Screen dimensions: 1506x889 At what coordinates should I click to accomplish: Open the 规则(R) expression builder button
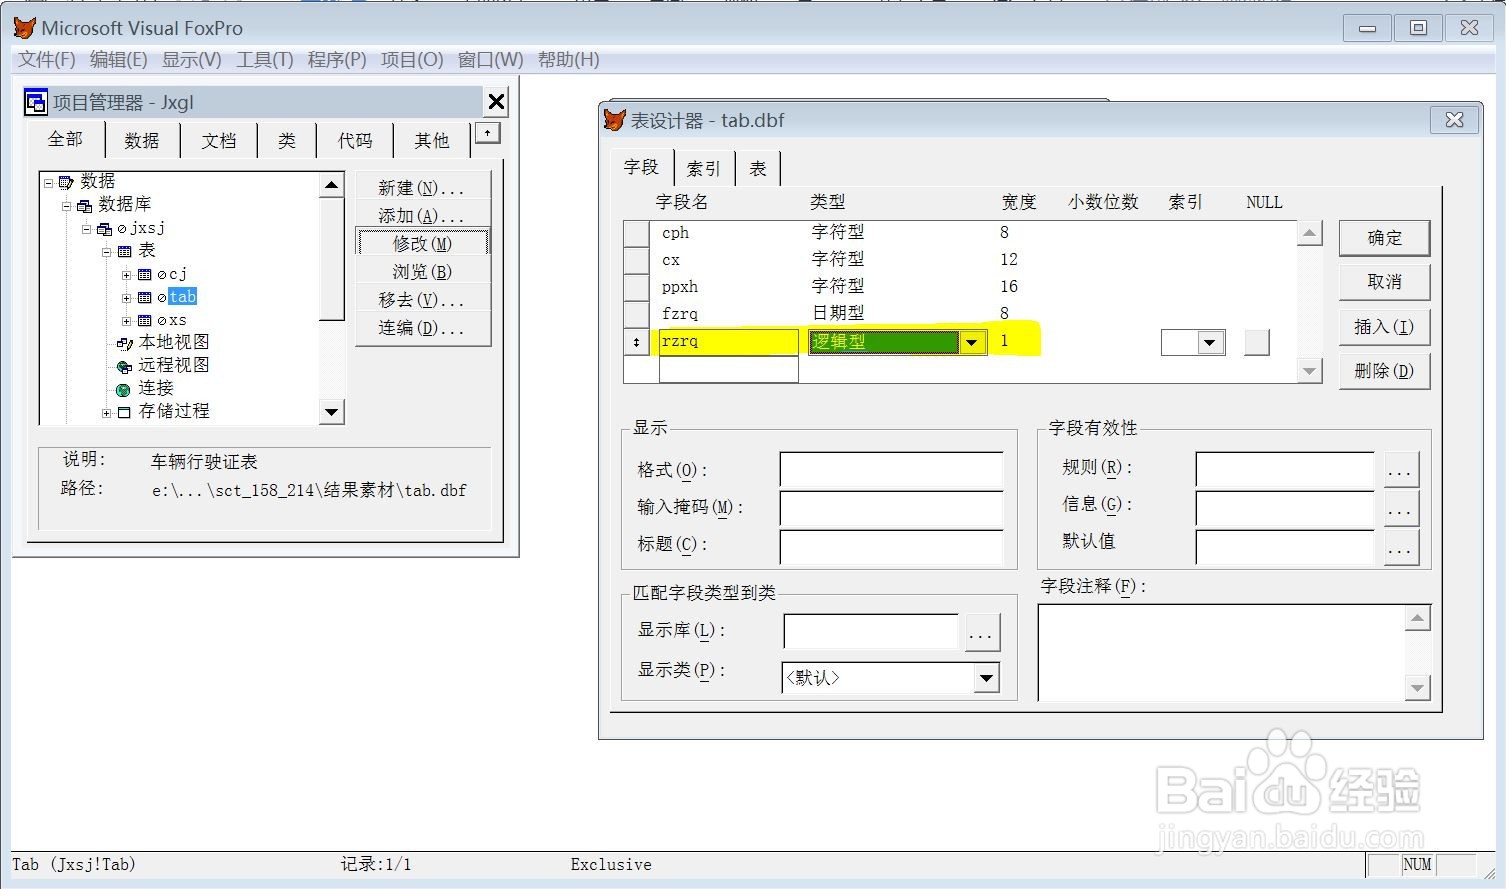pyautogui.click(x=1401, y=469)
